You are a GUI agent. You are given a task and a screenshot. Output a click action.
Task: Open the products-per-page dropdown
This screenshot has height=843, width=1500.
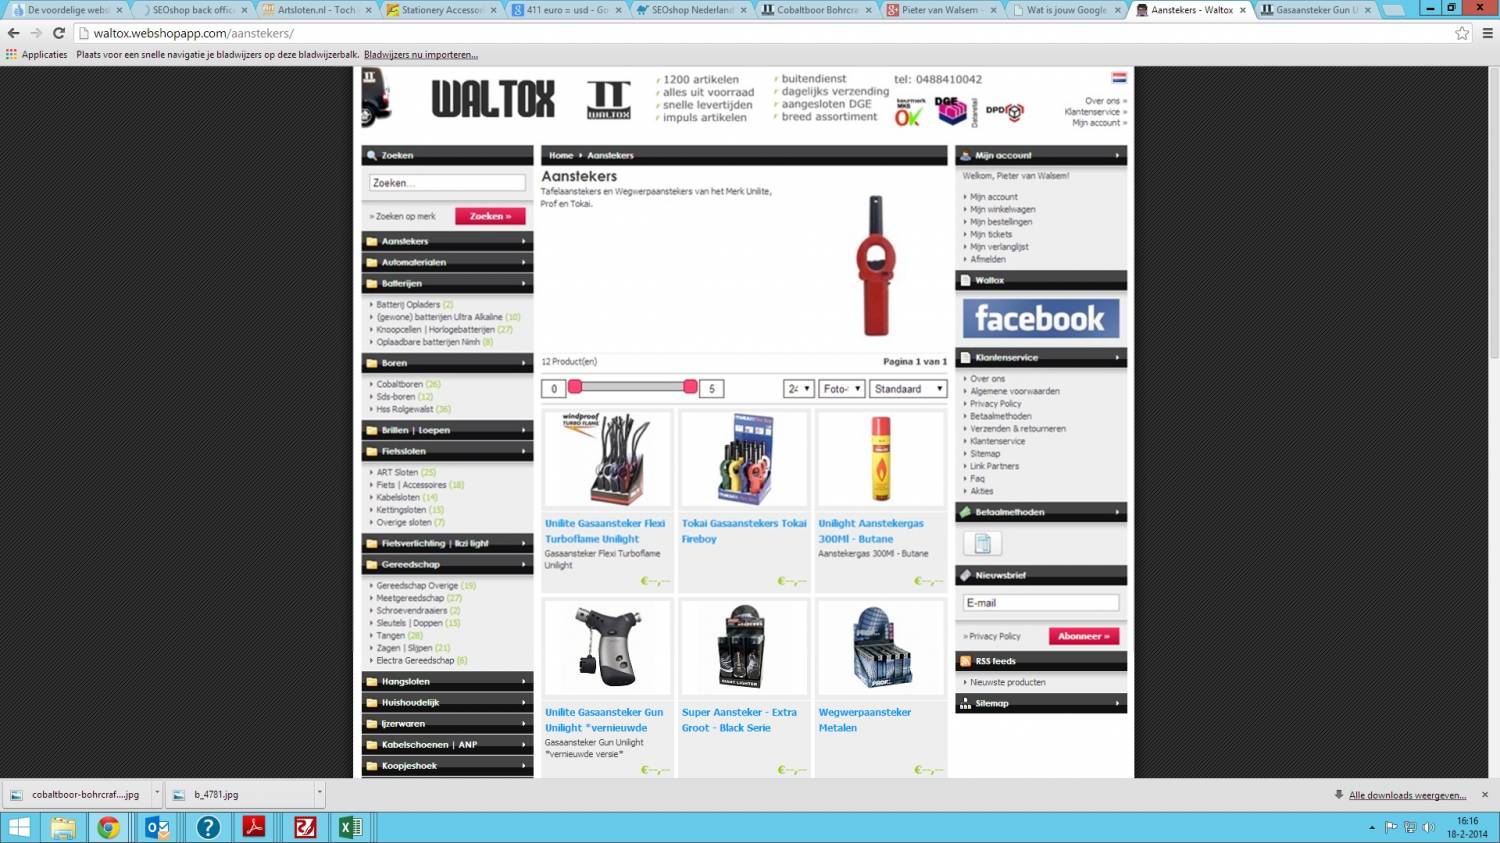tap(797, 389)
